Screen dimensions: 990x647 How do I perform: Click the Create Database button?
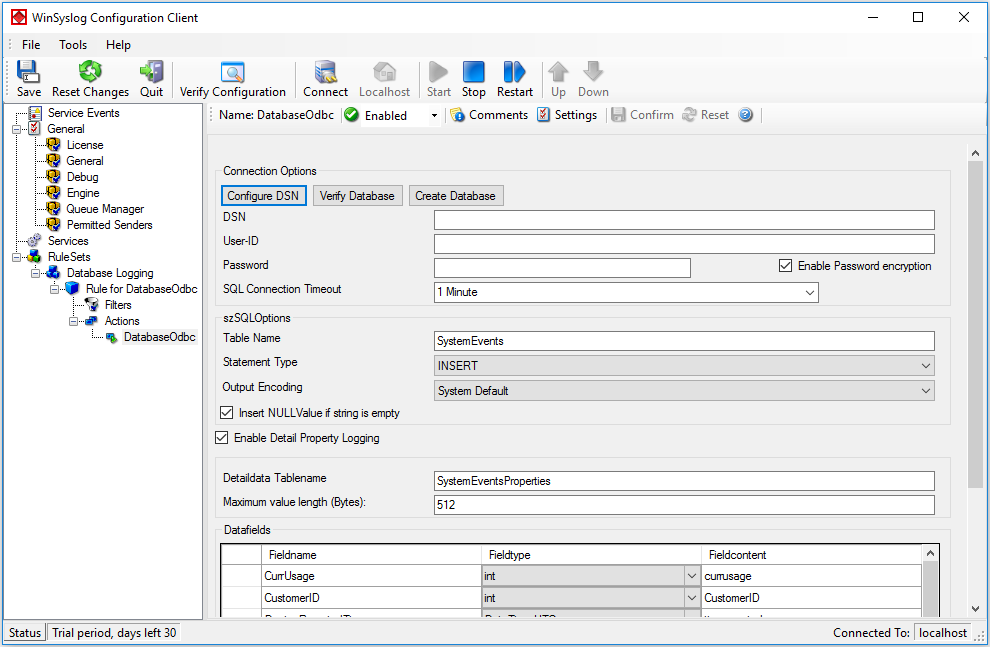coord(455,196)
